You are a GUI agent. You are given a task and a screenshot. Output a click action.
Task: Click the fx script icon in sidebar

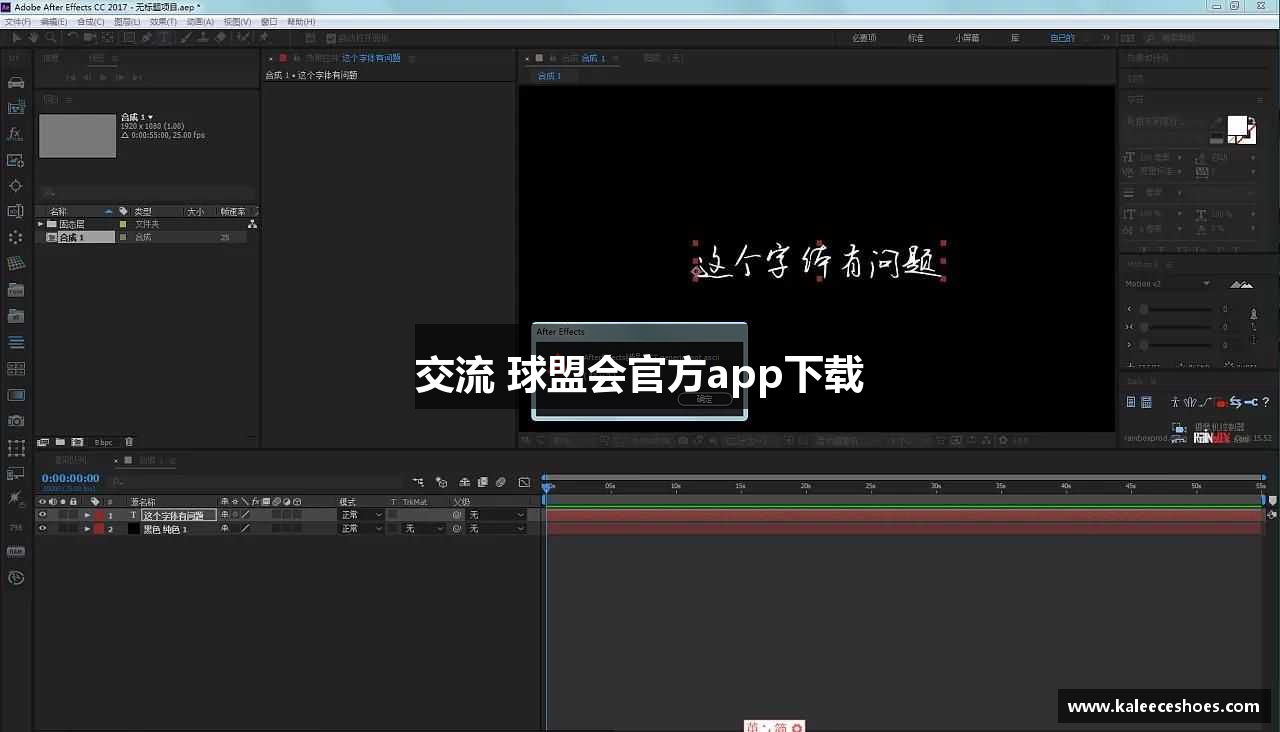point(16,133)
